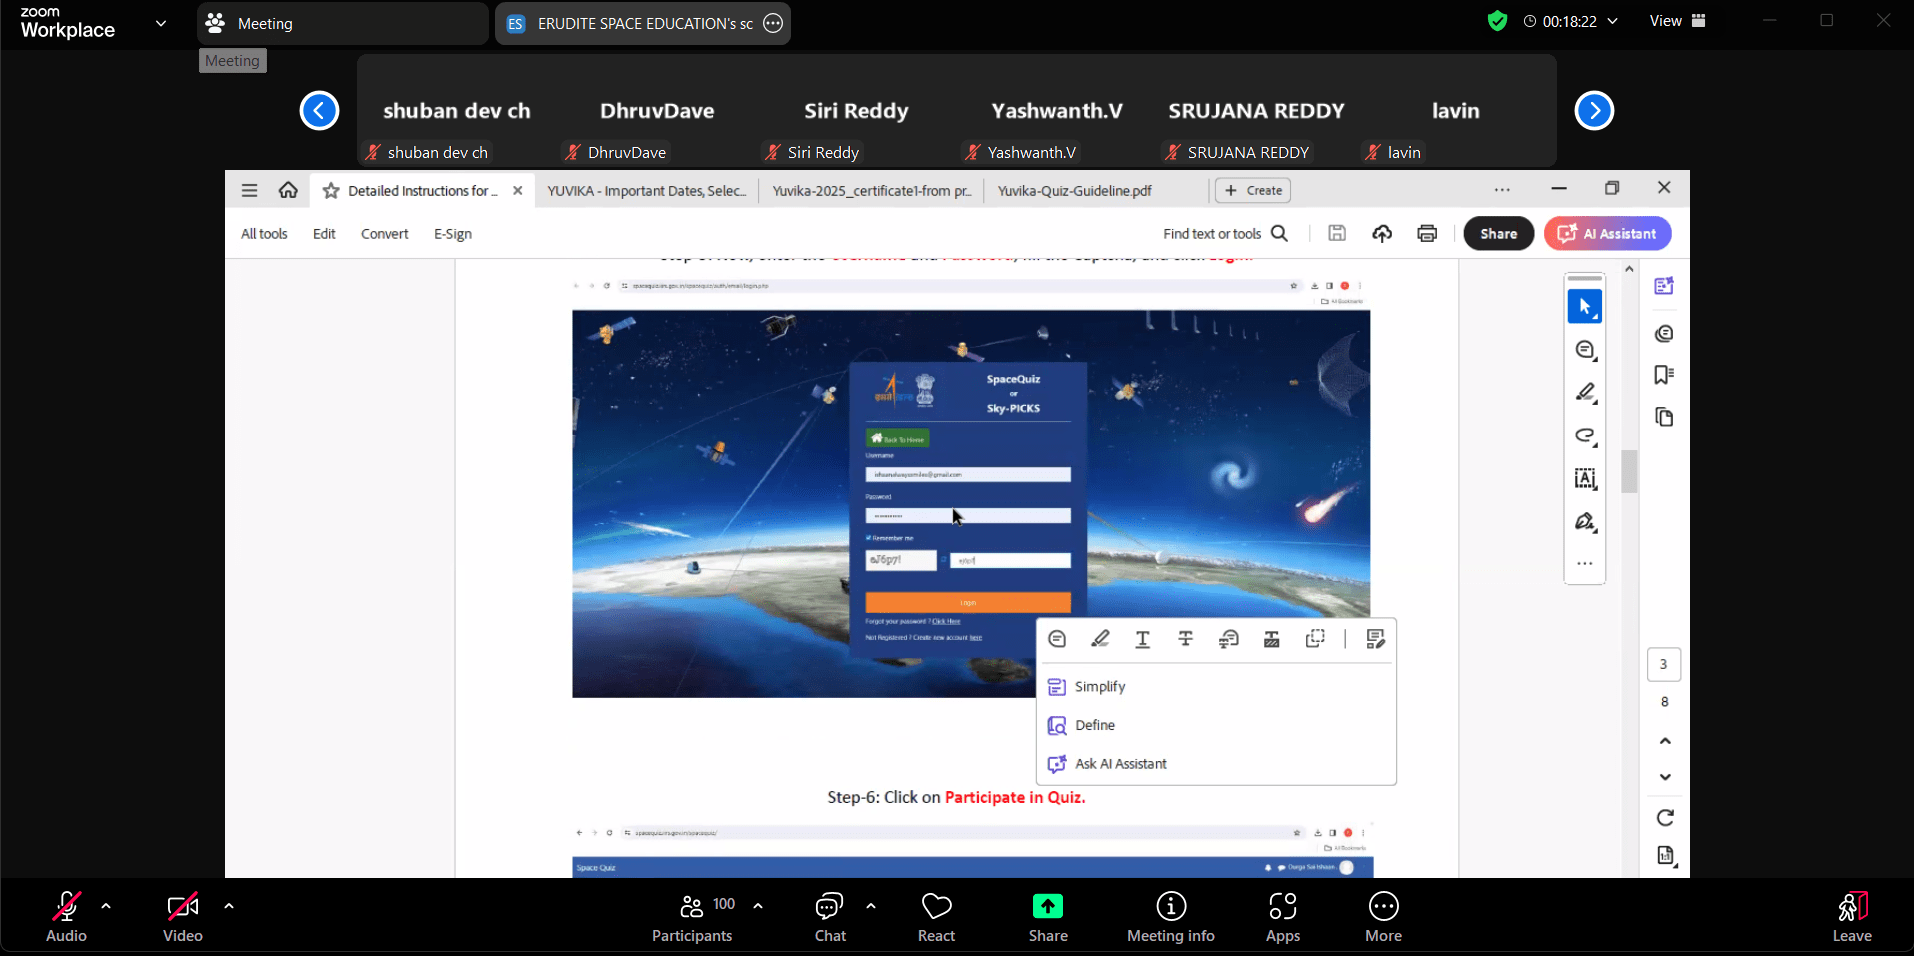Expand the meeting timer dropdown

[x=1612, y=21]
